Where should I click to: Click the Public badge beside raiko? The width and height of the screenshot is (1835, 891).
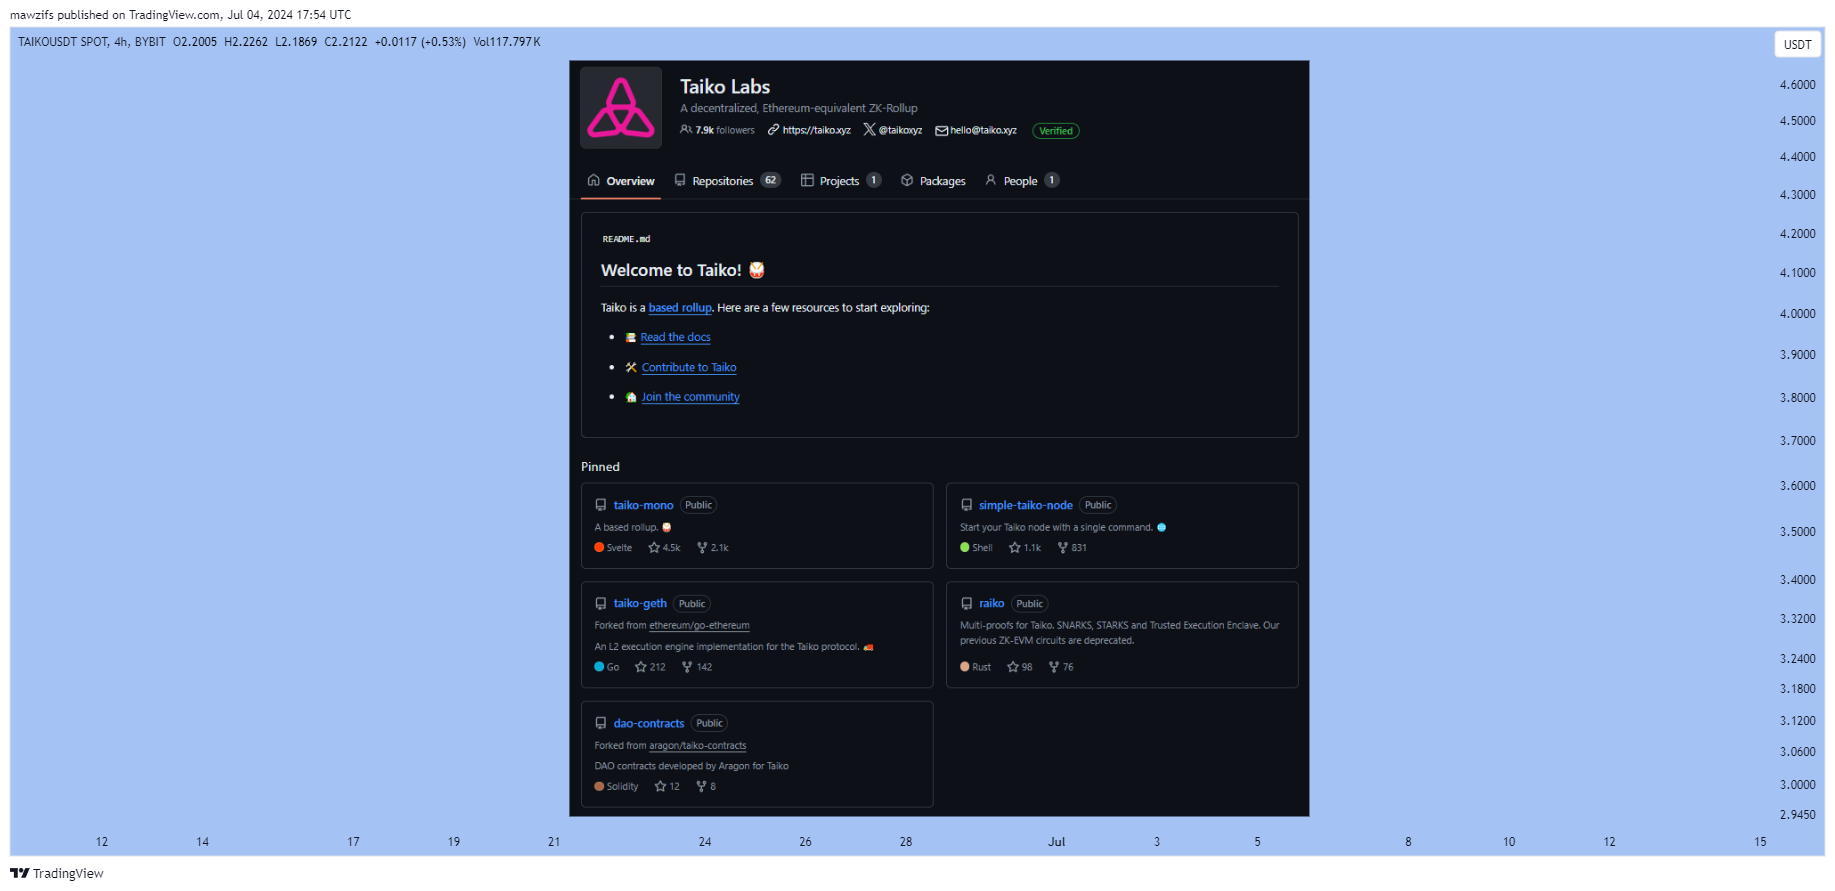(x=1030, y=604)
